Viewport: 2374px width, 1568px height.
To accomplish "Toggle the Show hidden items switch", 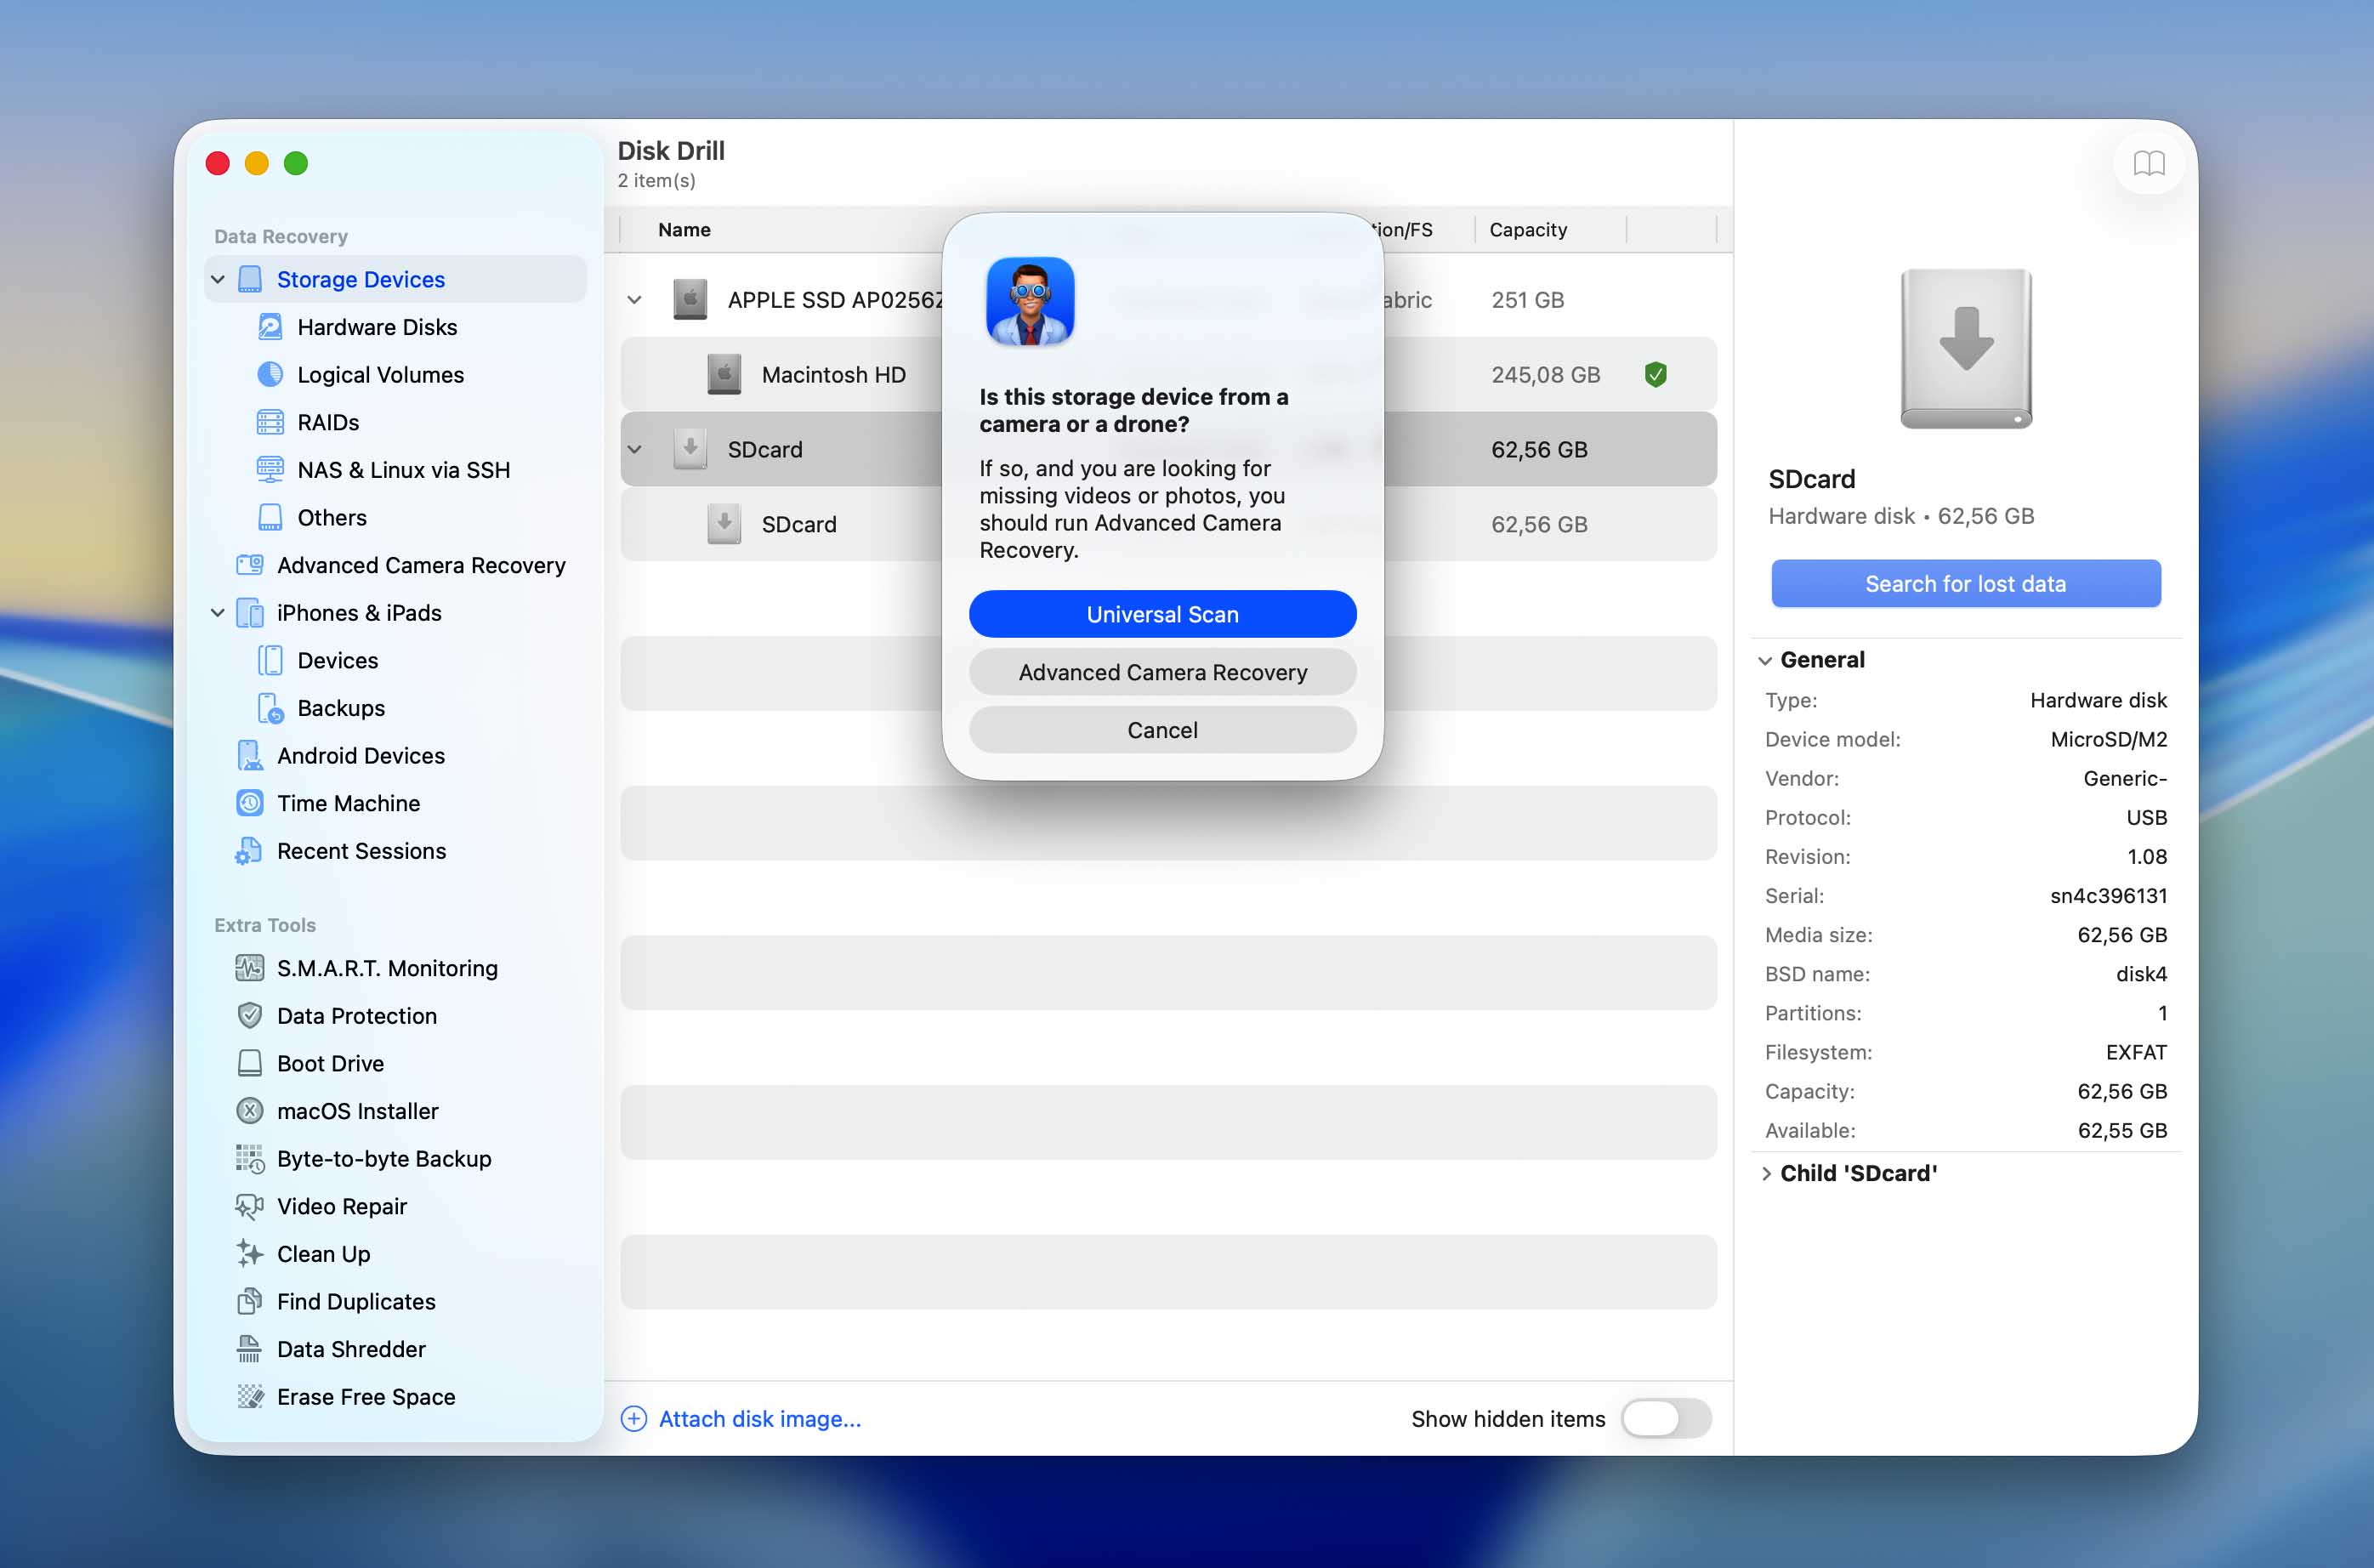I will click(x=1666, y=1419).
